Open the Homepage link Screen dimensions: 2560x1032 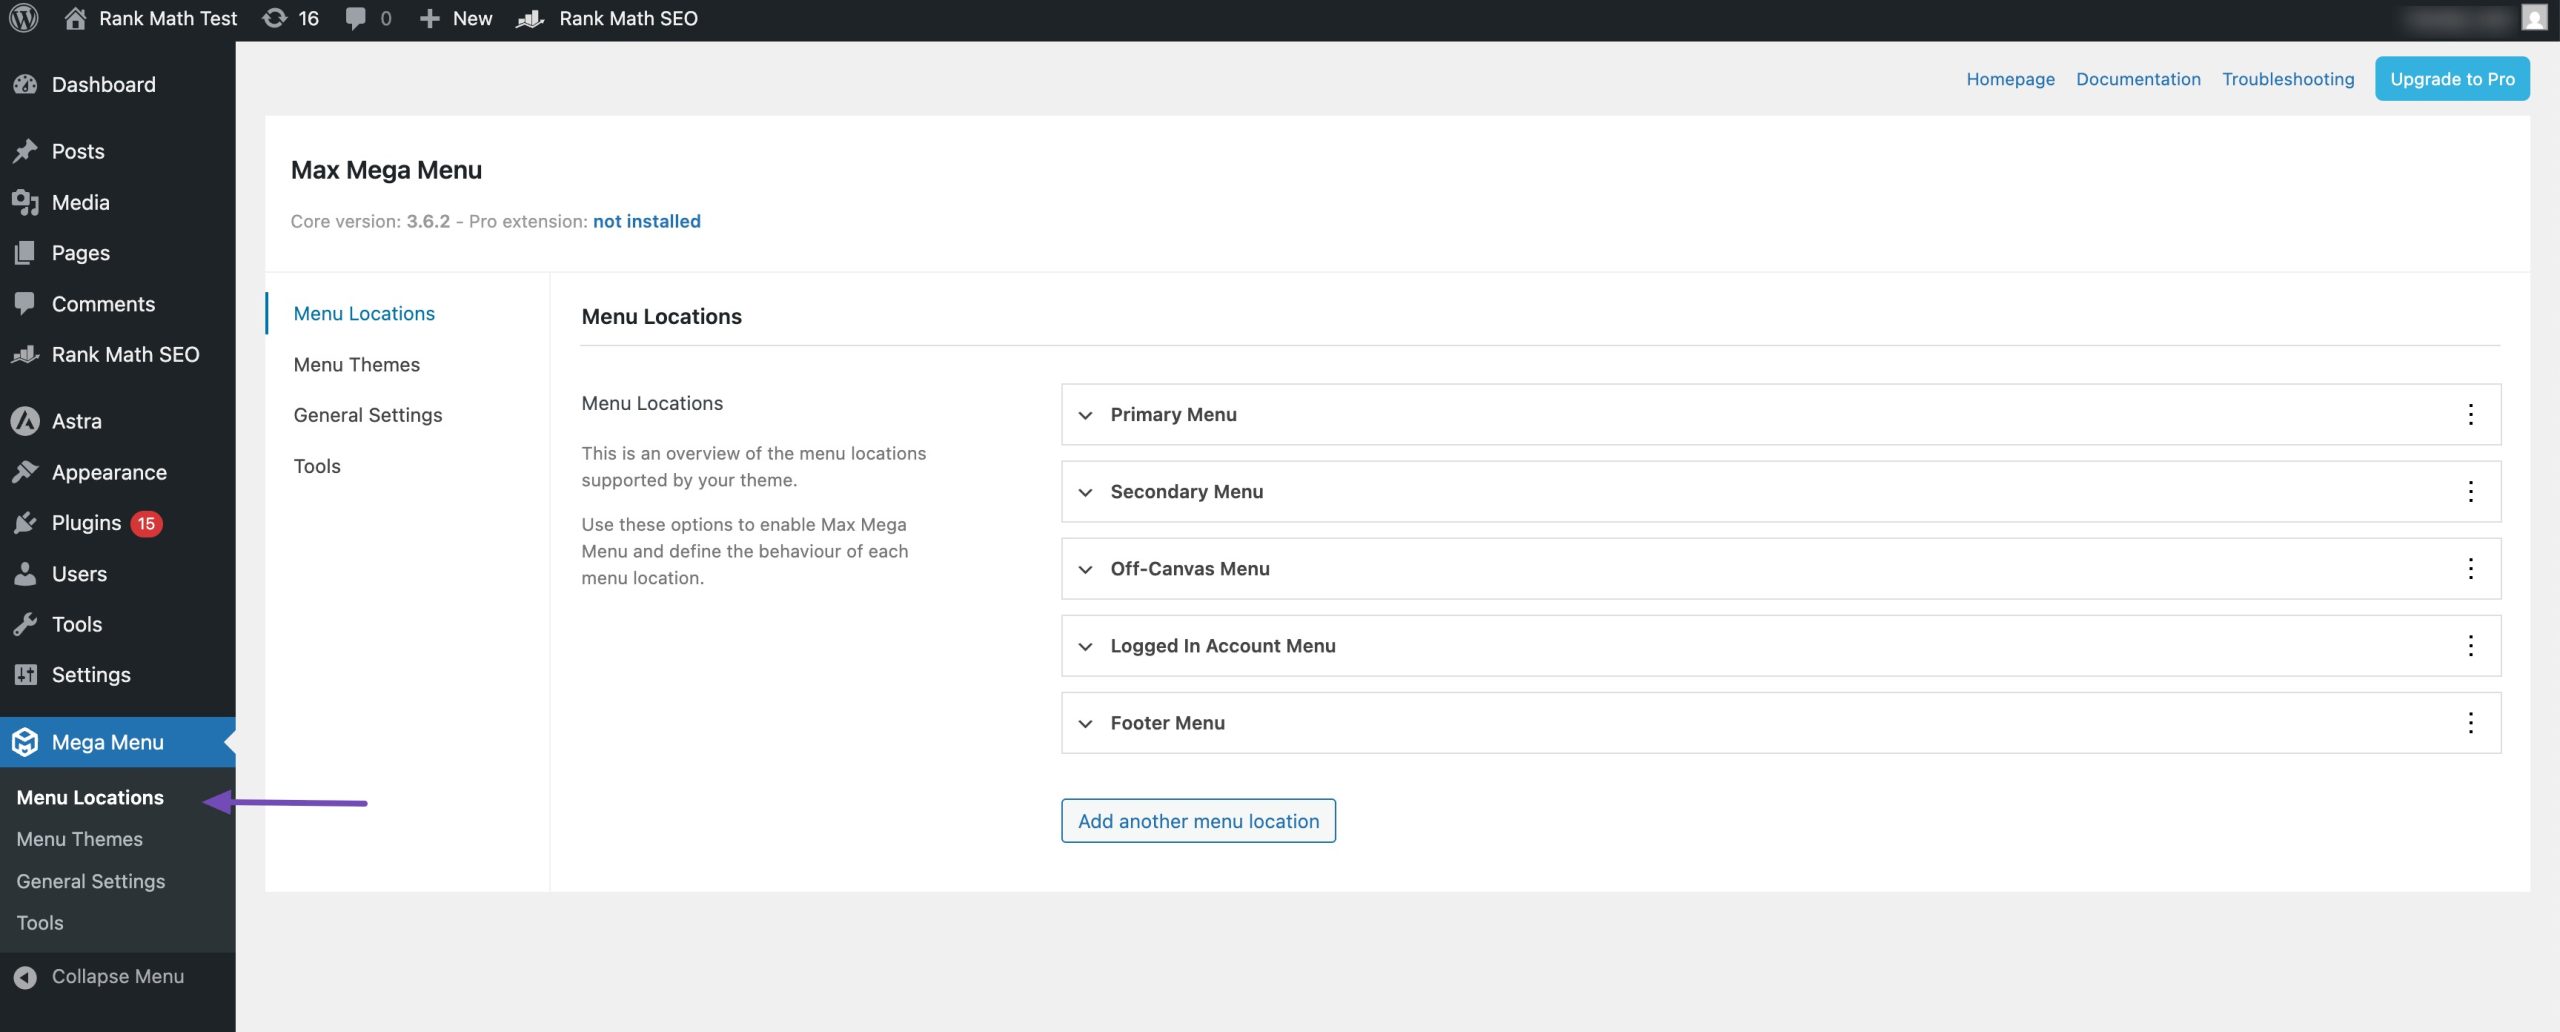(x=2010, y=78)
